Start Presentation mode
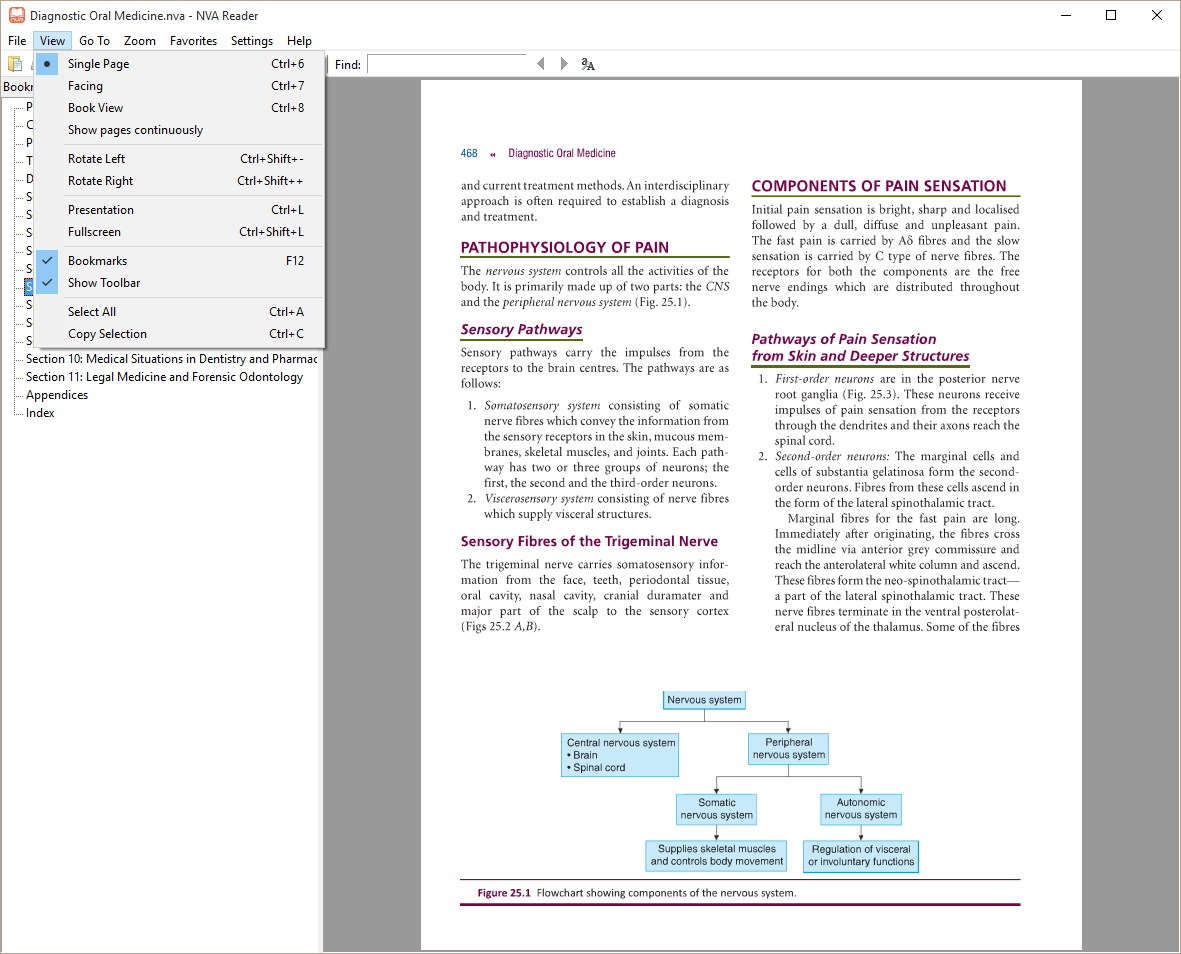1181x954 pixels. pyautogui.click(x=100, y=210)
